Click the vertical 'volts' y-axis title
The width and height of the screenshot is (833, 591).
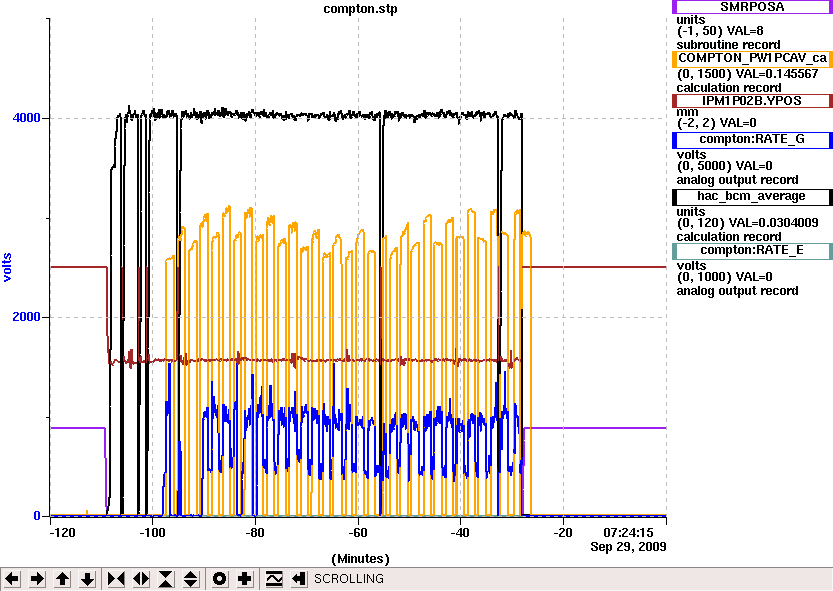pyautogui.click(x=7, y=267)
